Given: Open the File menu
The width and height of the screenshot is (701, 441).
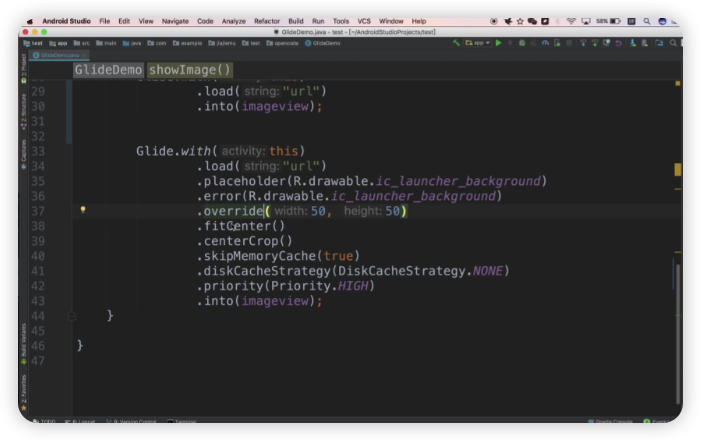Looking at the screenshot, I should coord(105,21).
